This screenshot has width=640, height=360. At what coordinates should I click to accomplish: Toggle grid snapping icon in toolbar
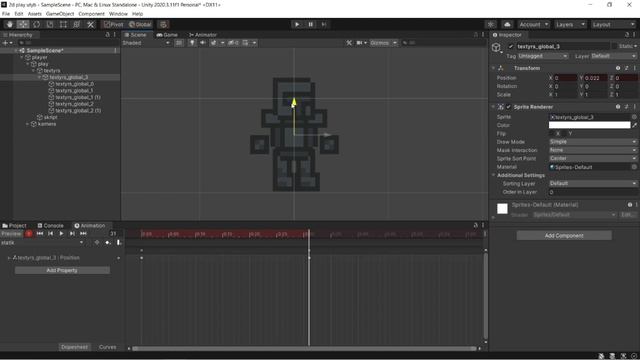point(163,24)
